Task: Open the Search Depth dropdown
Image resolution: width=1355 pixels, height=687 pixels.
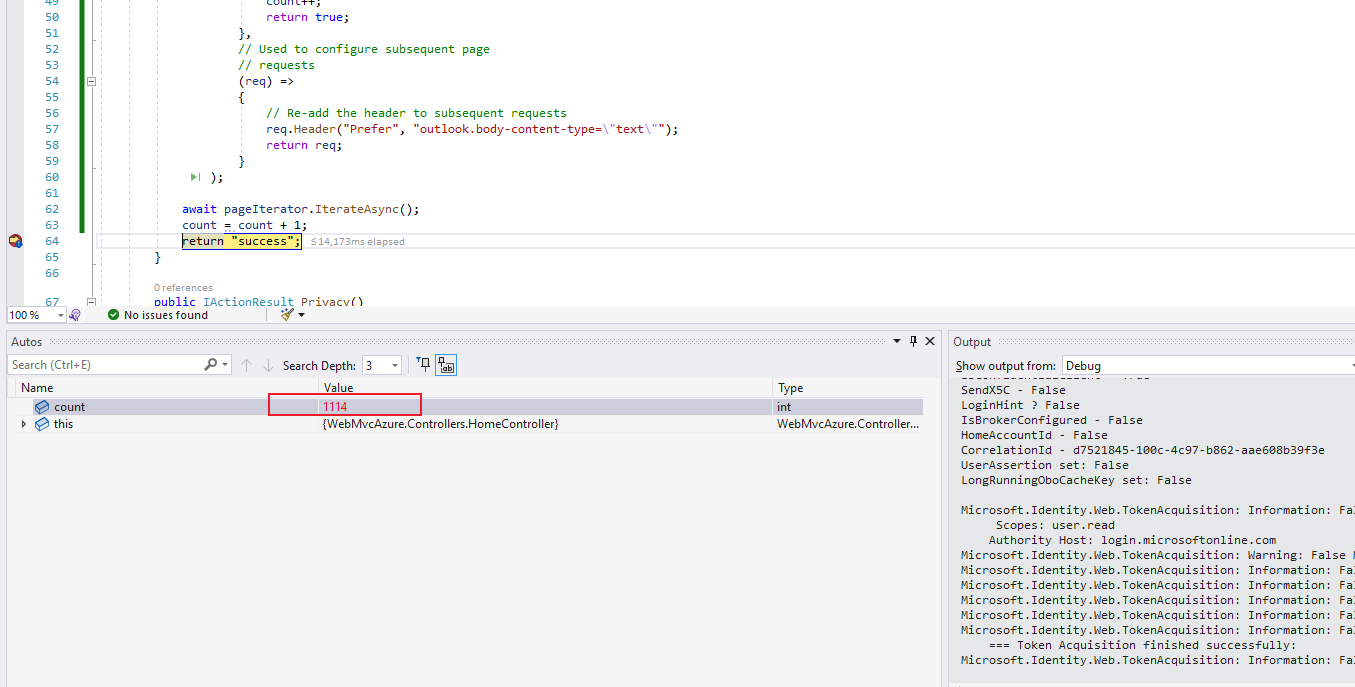Action: pyautogui.click(x=394, y=366)
